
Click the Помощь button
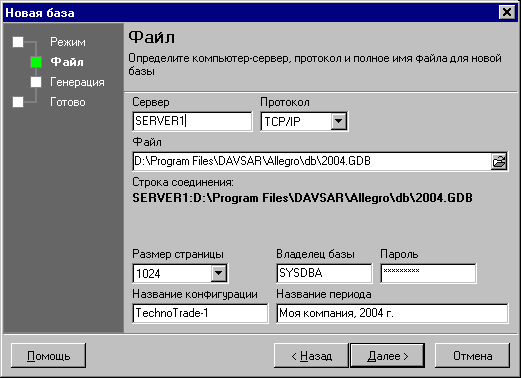[x=48, y=356]
